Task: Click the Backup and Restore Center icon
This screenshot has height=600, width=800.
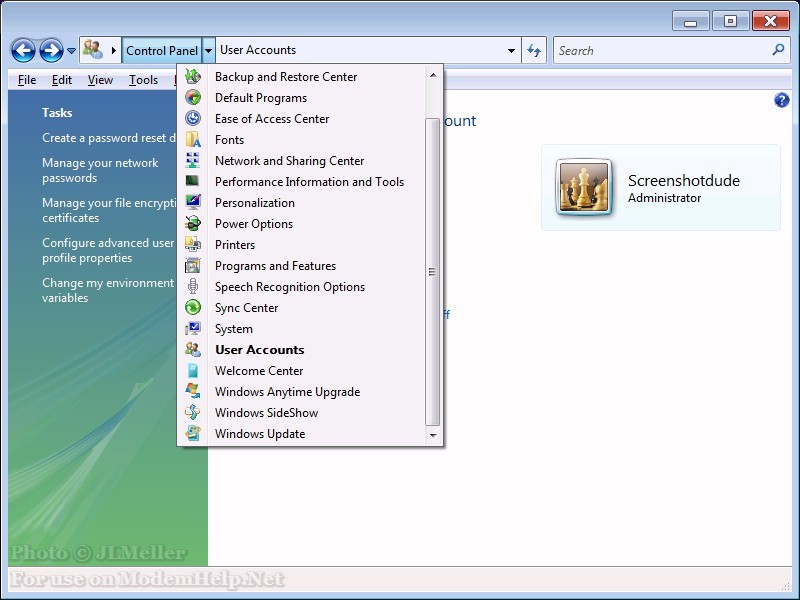Action: point(193,77)
